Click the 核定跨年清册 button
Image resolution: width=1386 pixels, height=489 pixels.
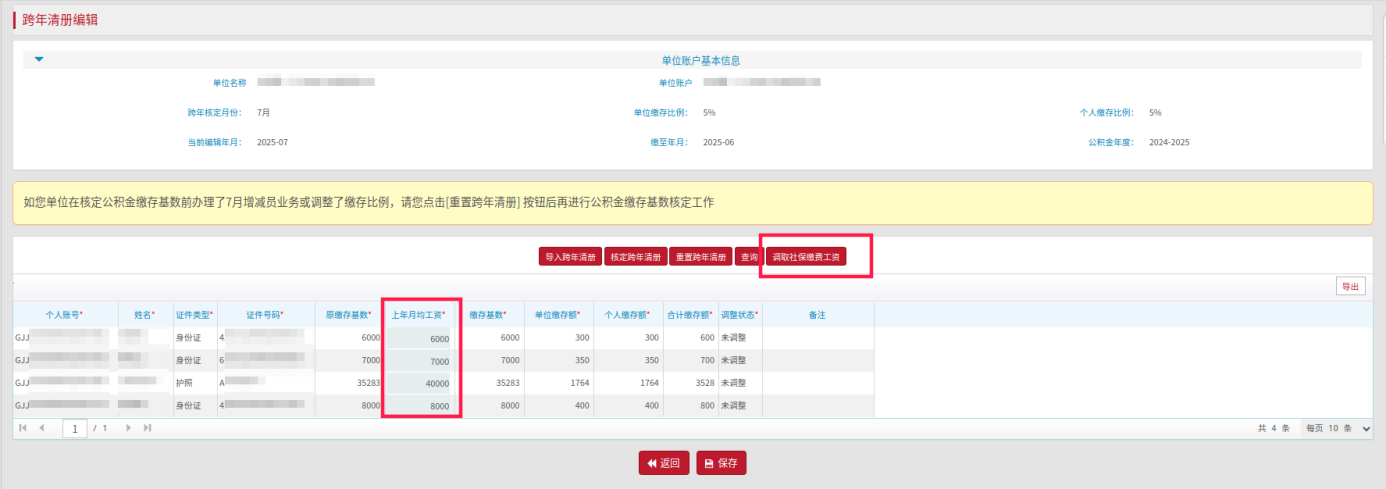click(635, 257)
